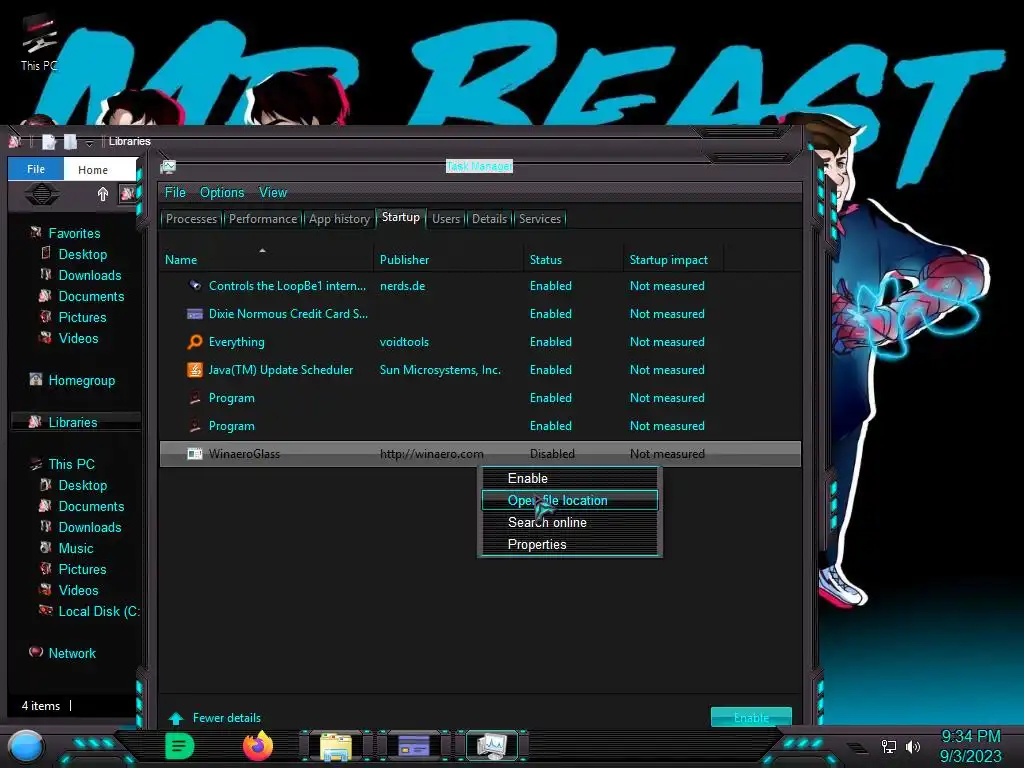
Task: Click the Favorites star icon in sidebar
Action: pos(36,232)
